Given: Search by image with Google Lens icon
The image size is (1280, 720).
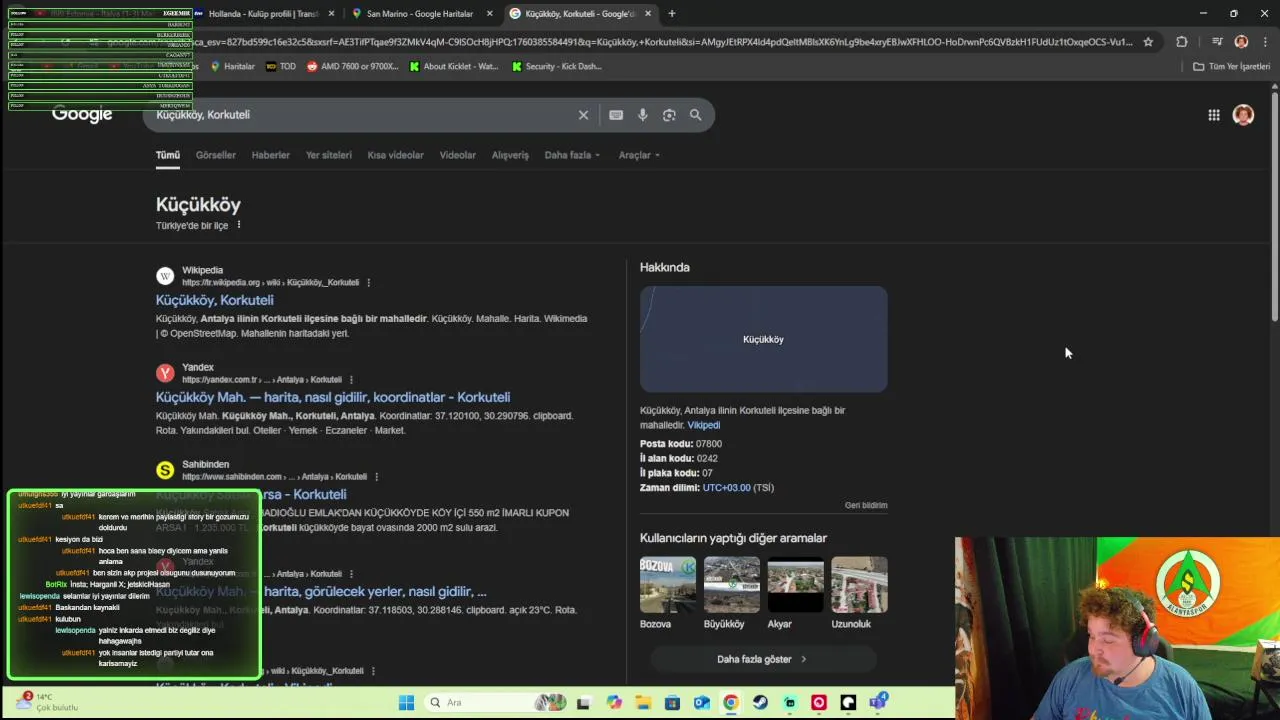Looking at the screenshot, I should pyautogui.click(x=669, y=115).
